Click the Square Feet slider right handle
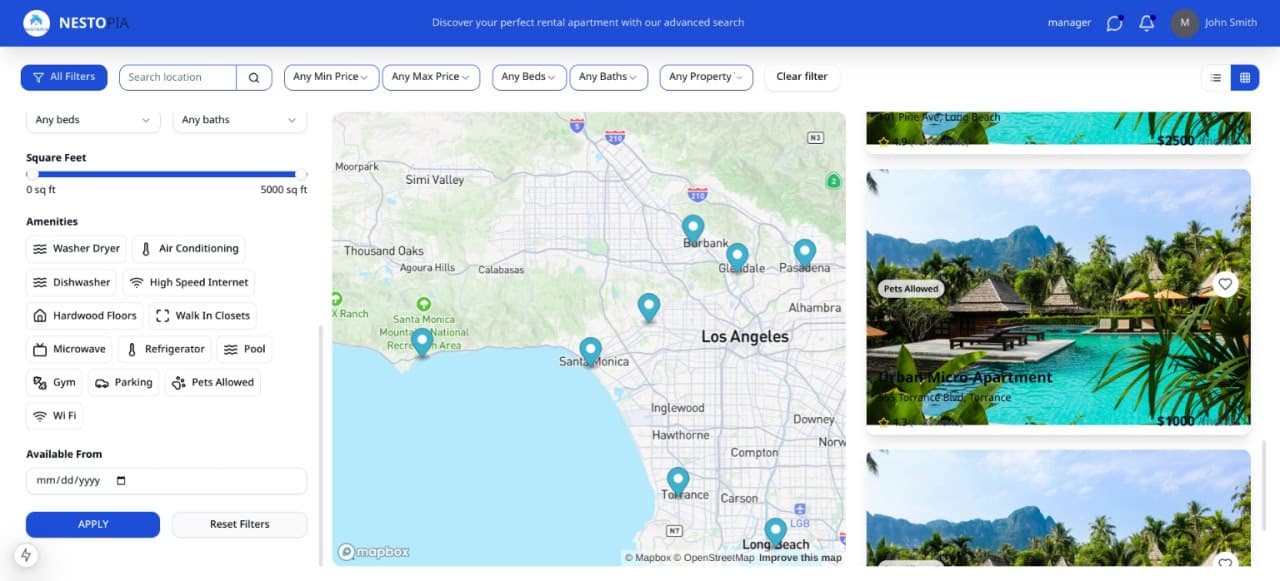 click(x=301, y=174)
